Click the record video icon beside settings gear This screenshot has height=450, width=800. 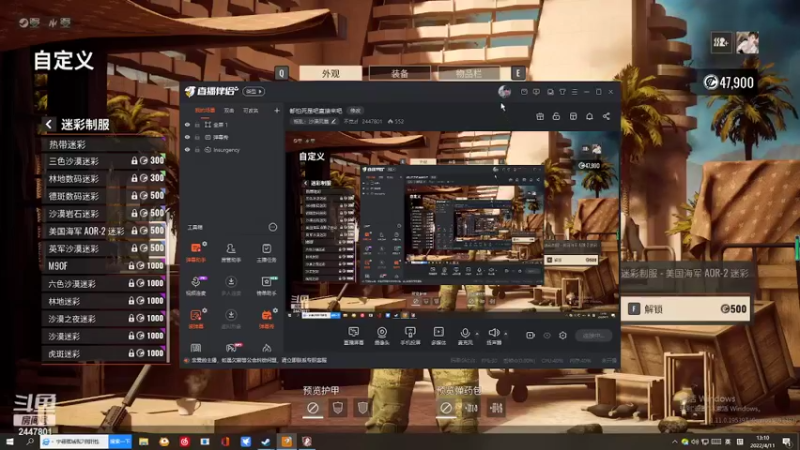coord(530,335)
